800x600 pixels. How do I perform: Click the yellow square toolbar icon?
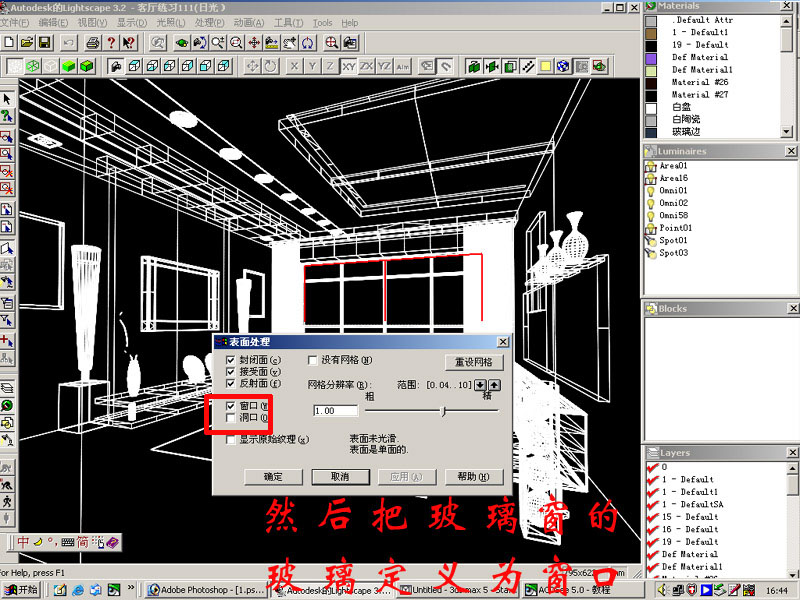point(545,66)
